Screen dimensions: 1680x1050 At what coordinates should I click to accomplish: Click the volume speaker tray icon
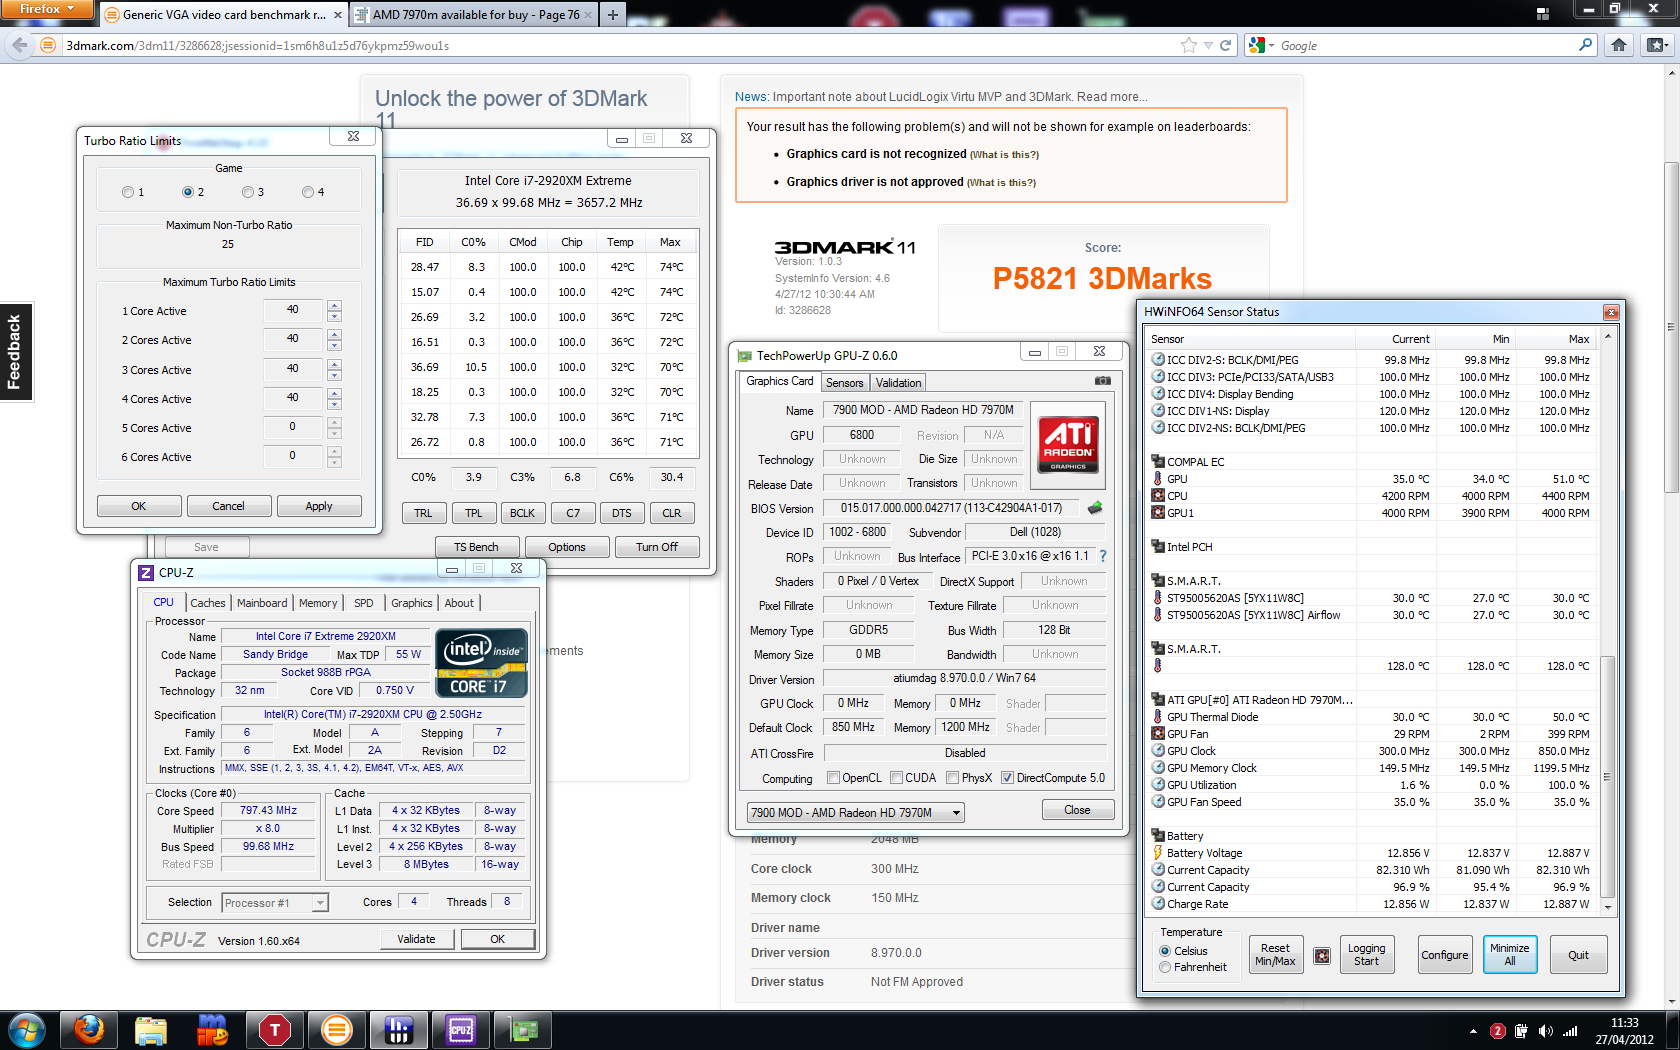click(x=1546, y=1031)
